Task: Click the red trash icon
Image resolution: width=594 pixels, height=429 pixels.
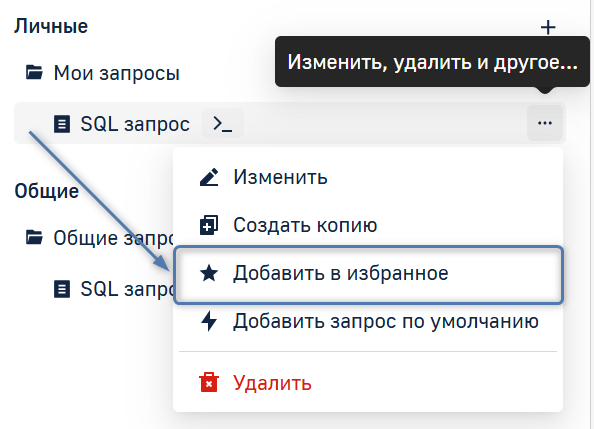Action: tap(209, 382)
